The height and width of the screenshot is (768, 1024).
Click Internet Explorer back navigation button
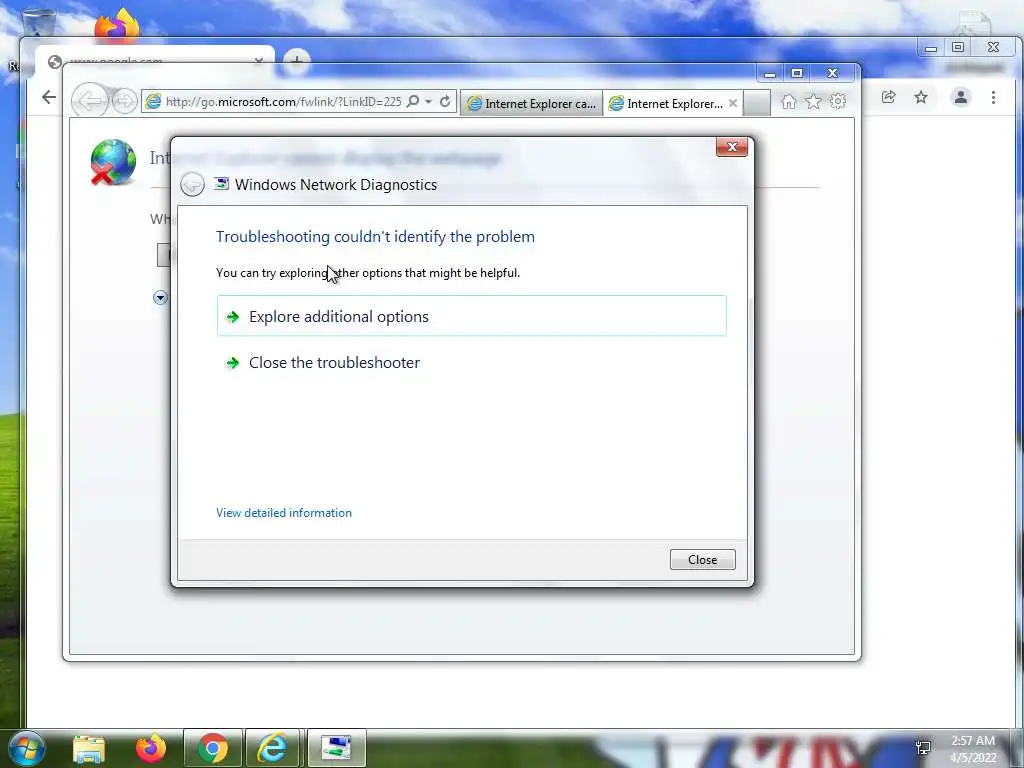89,101
